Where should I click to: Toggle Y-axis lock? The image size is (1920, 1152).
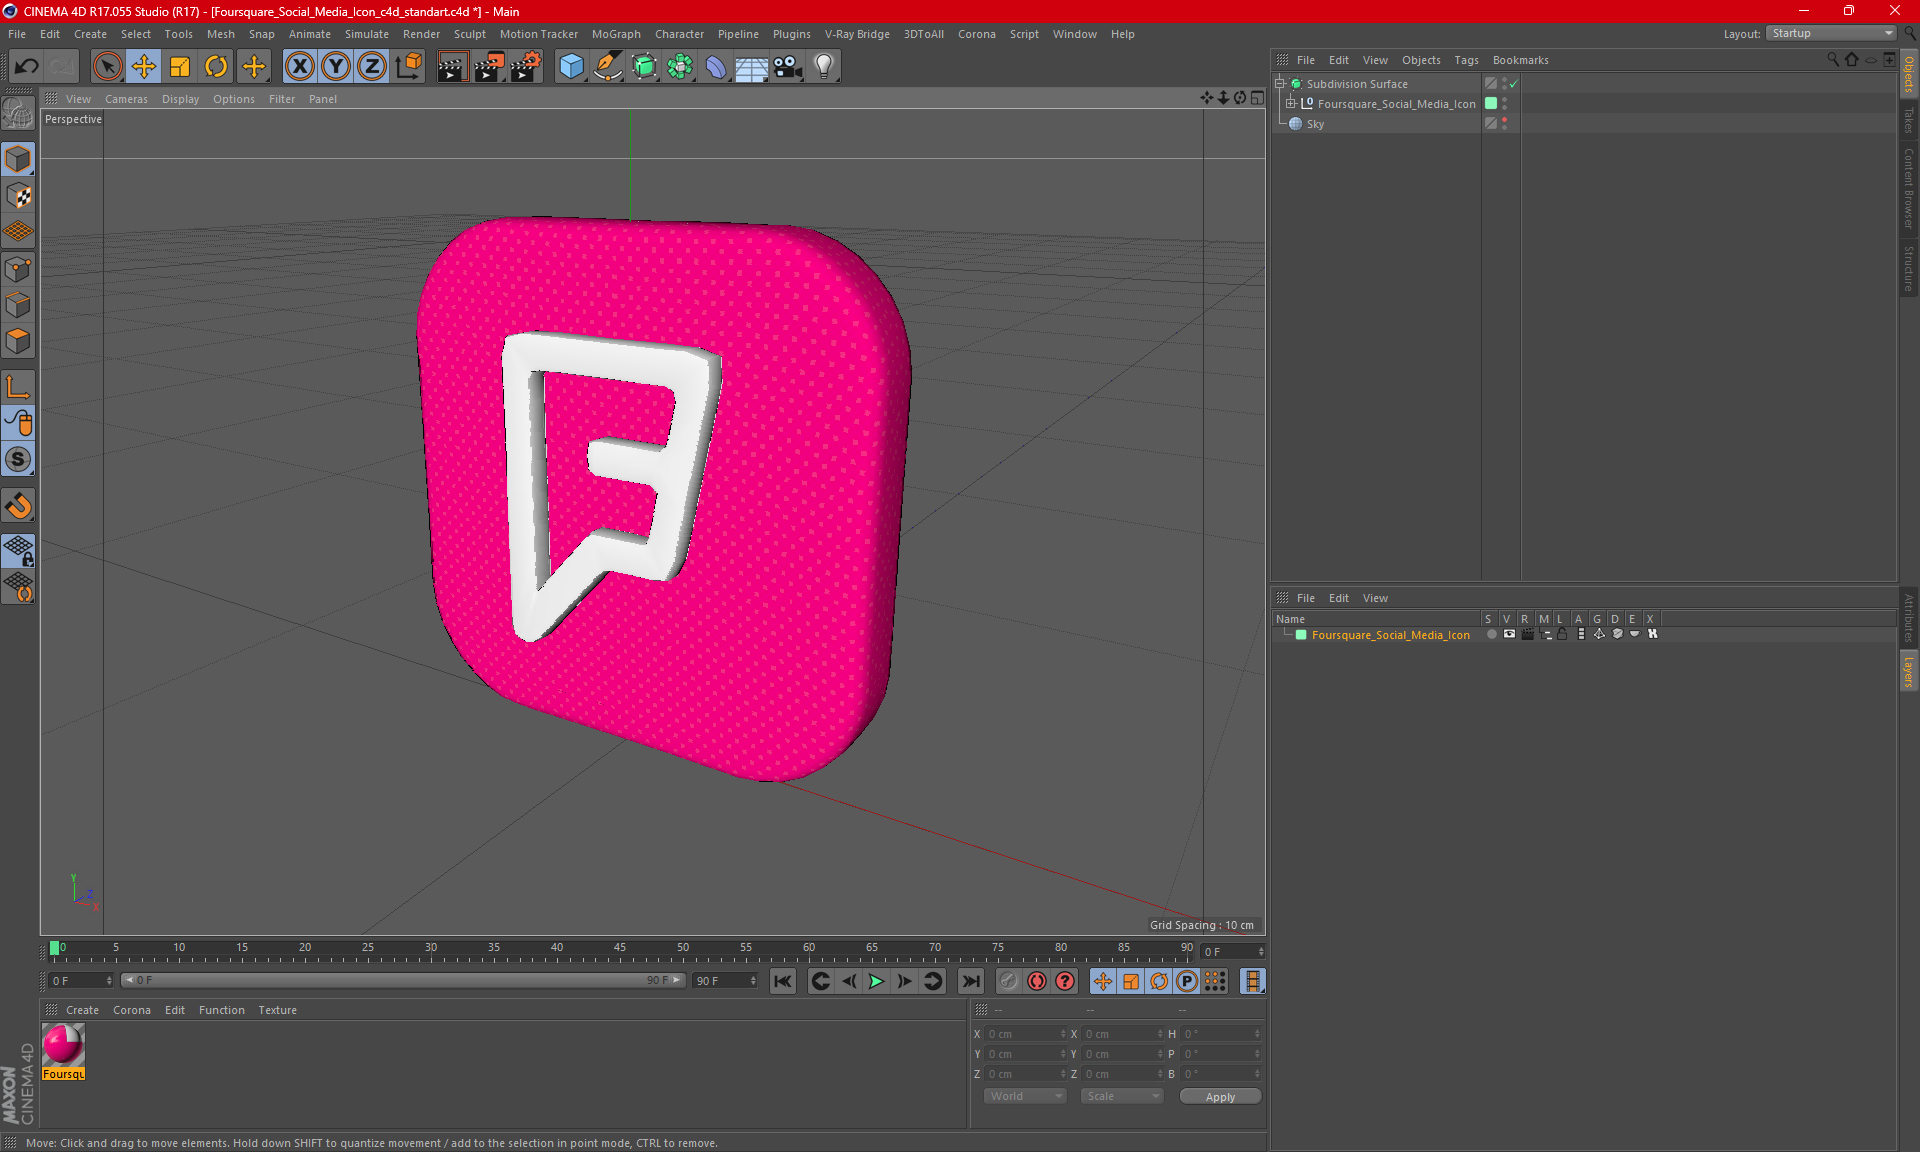pyautogui.click(x=336, y=67)
